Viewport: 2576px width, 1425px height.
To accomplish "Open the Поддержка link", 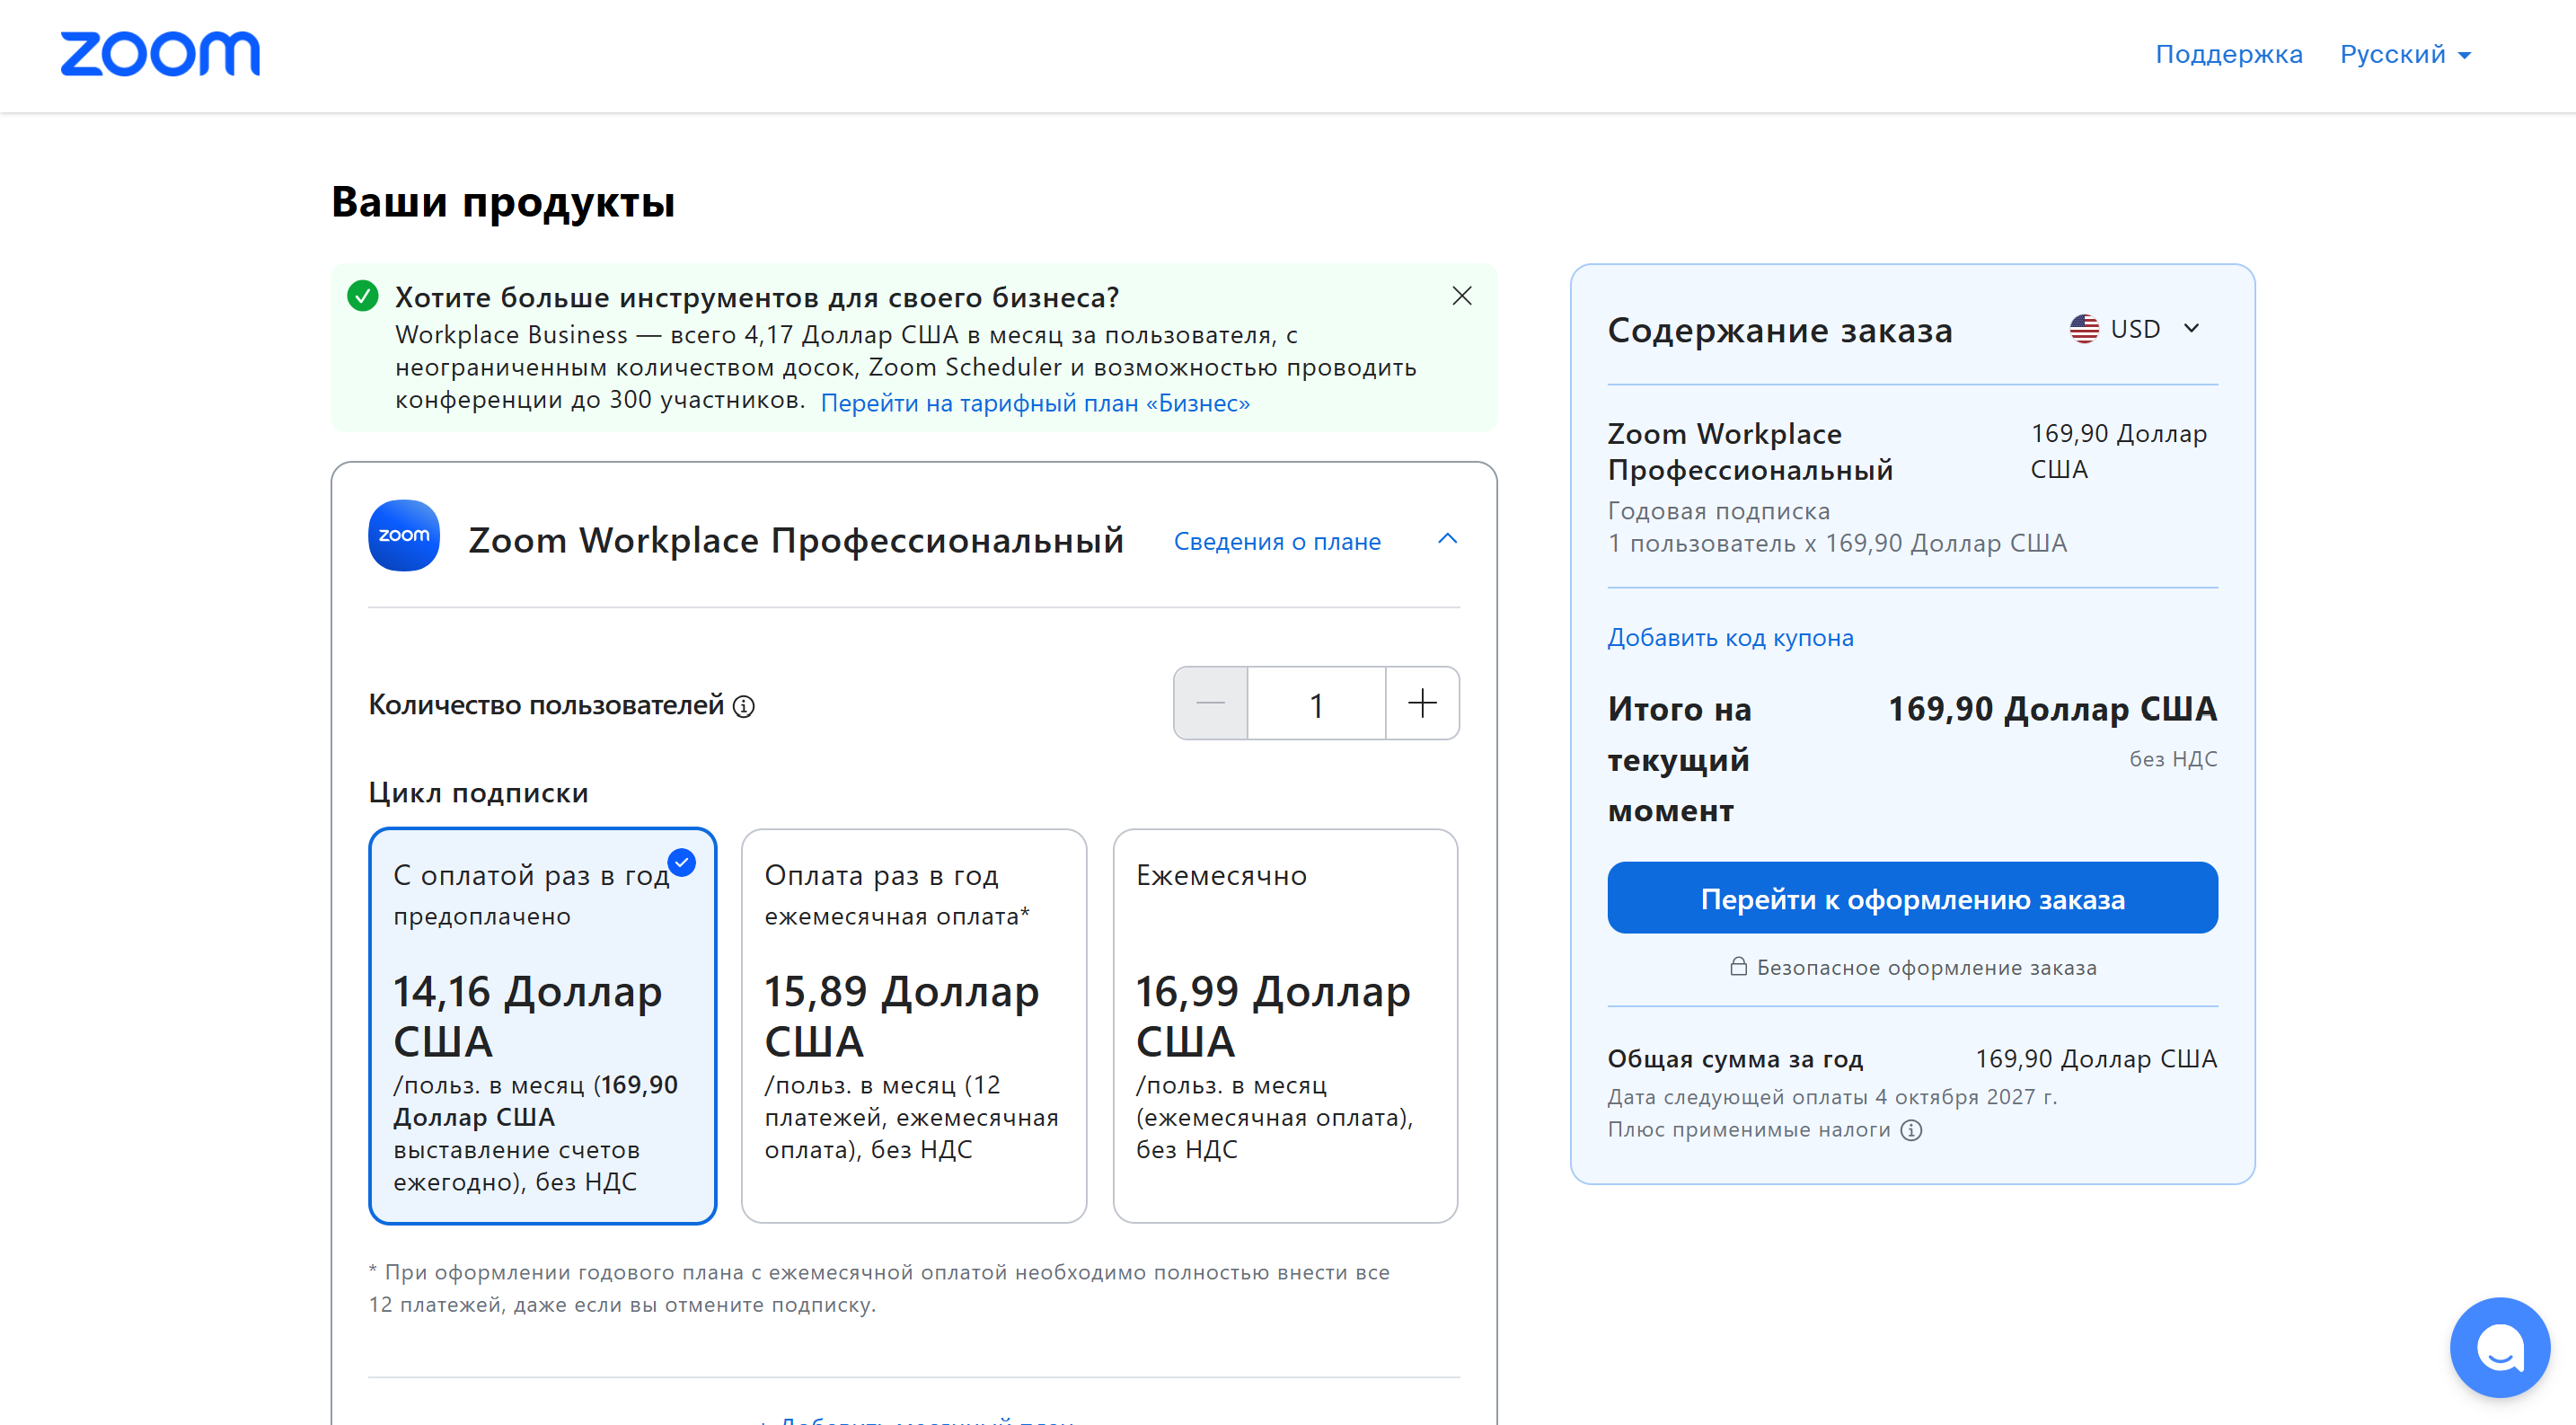I will point(2228,54).
